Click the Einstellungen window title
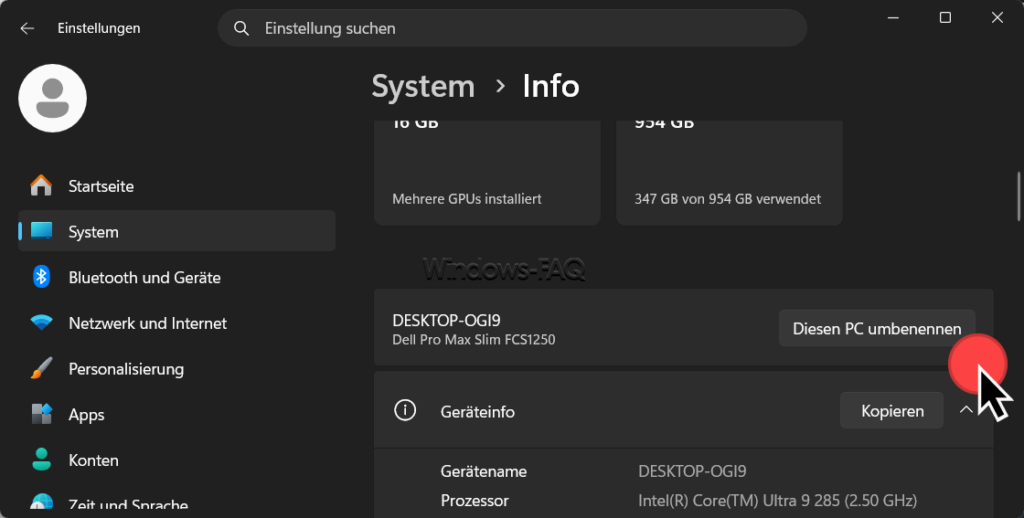Screen dimensions: 1024x518 click(99, 28)
